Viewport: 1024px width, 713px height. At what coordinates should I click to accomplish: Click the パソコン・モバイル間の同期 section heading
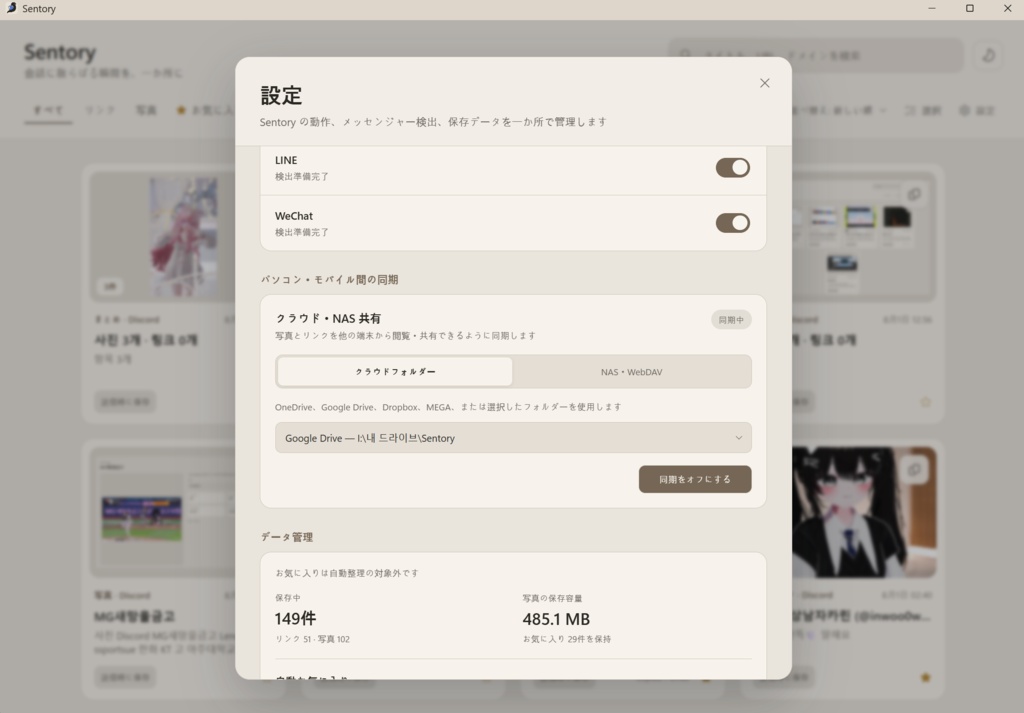[329, 279]
